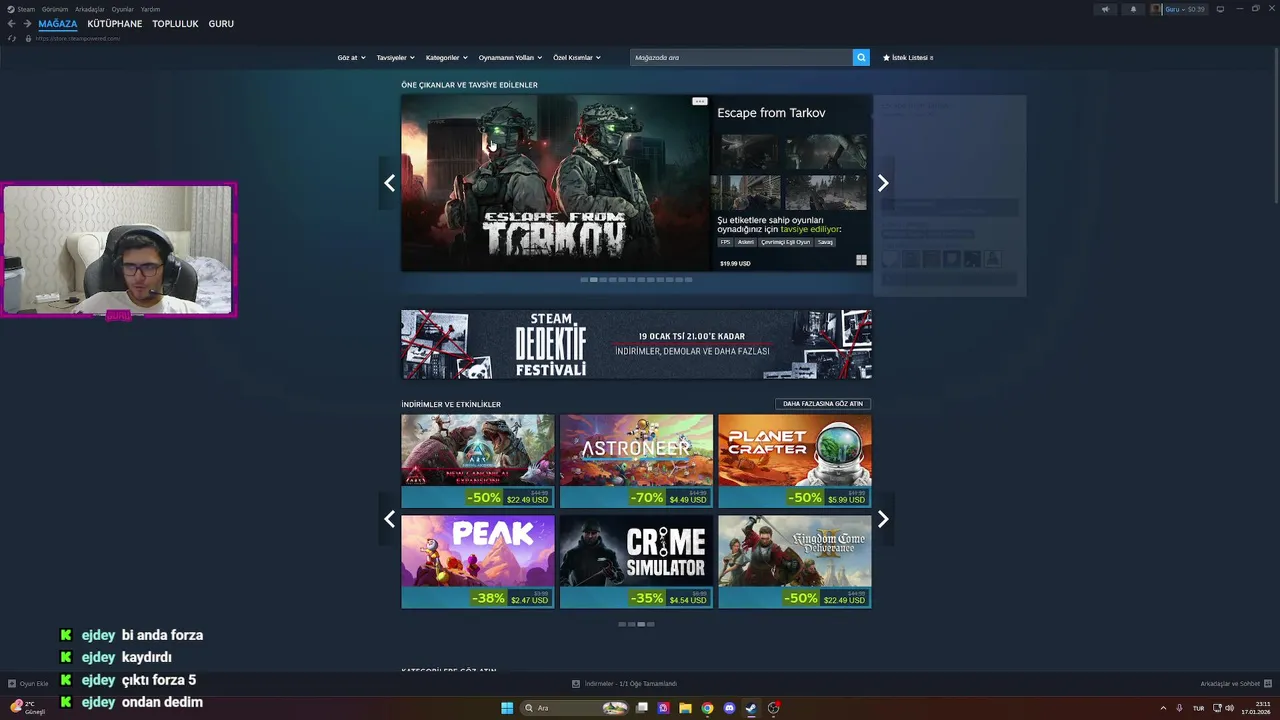Select the second featured carousel dot
The width and height of the screenshot is (1280, 720).
click(x=594, y=280)
